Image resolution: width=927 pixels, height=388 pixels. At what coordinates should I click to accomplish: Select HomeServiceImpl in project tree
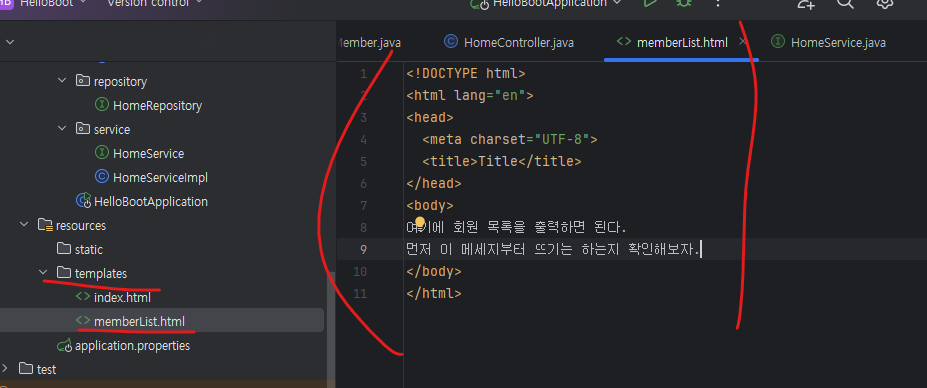[160, 177]
